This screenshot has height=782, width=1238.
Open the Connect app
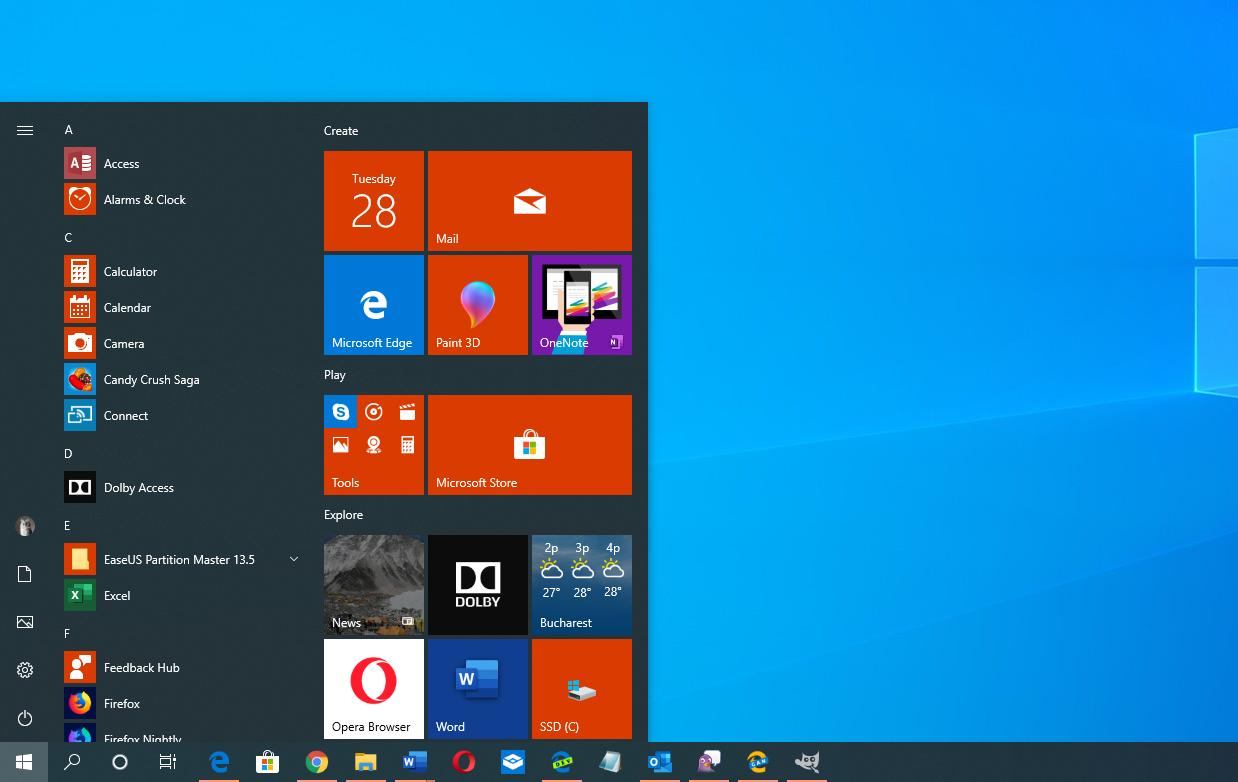[x=180, y=416]
